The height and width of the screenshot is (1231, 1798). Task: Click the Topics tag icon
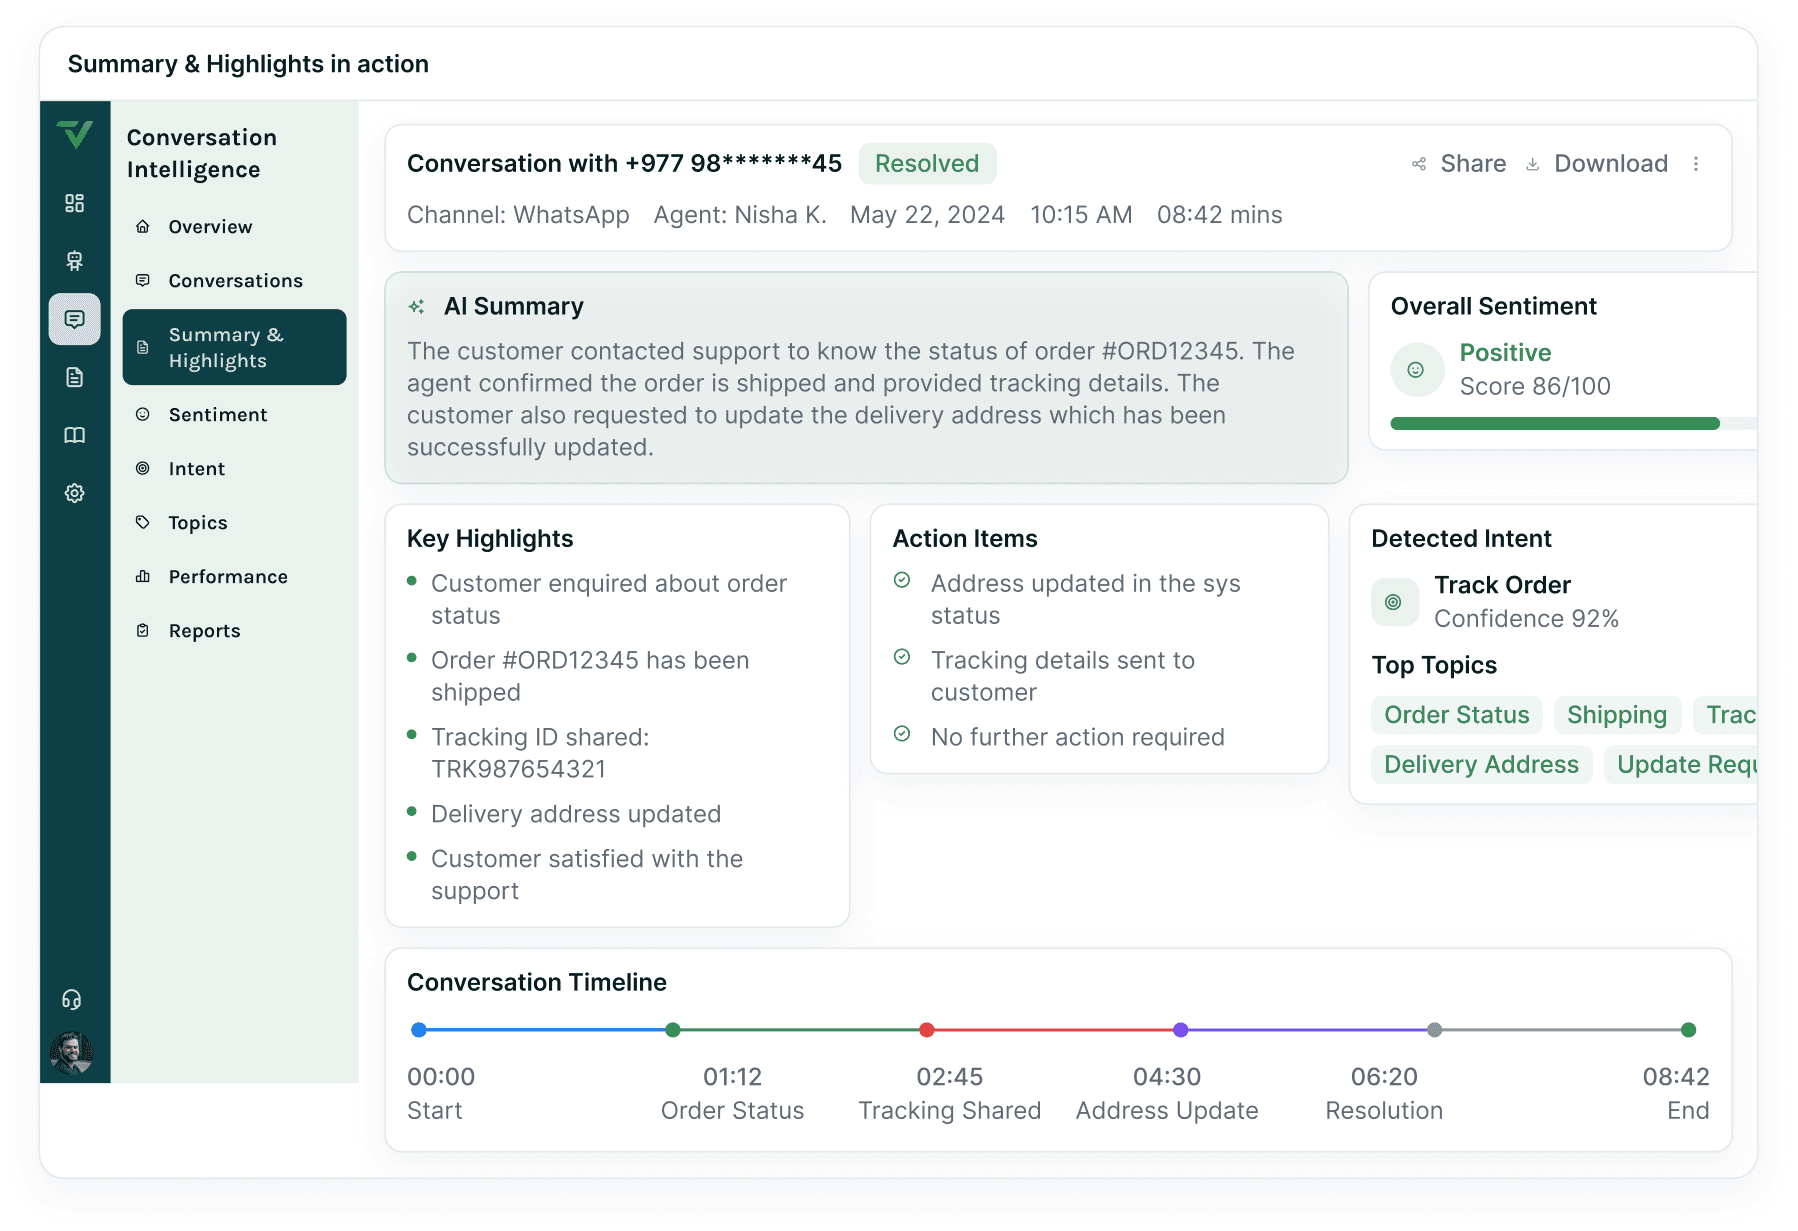(143, 523)
